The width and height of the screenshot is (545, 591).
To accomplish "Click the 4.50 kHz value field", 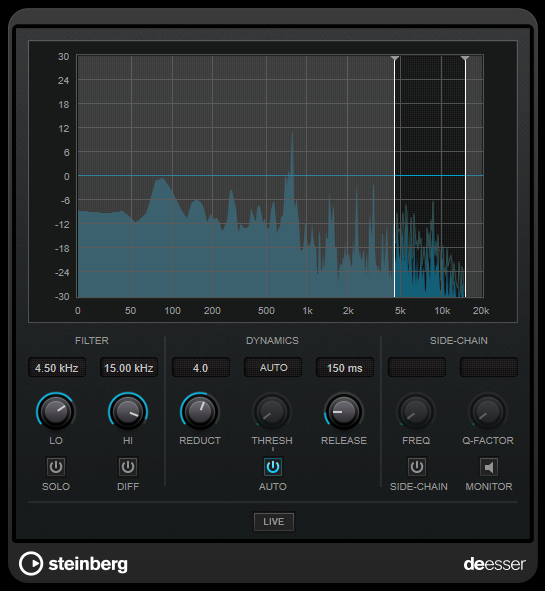I will coord(57,367).
